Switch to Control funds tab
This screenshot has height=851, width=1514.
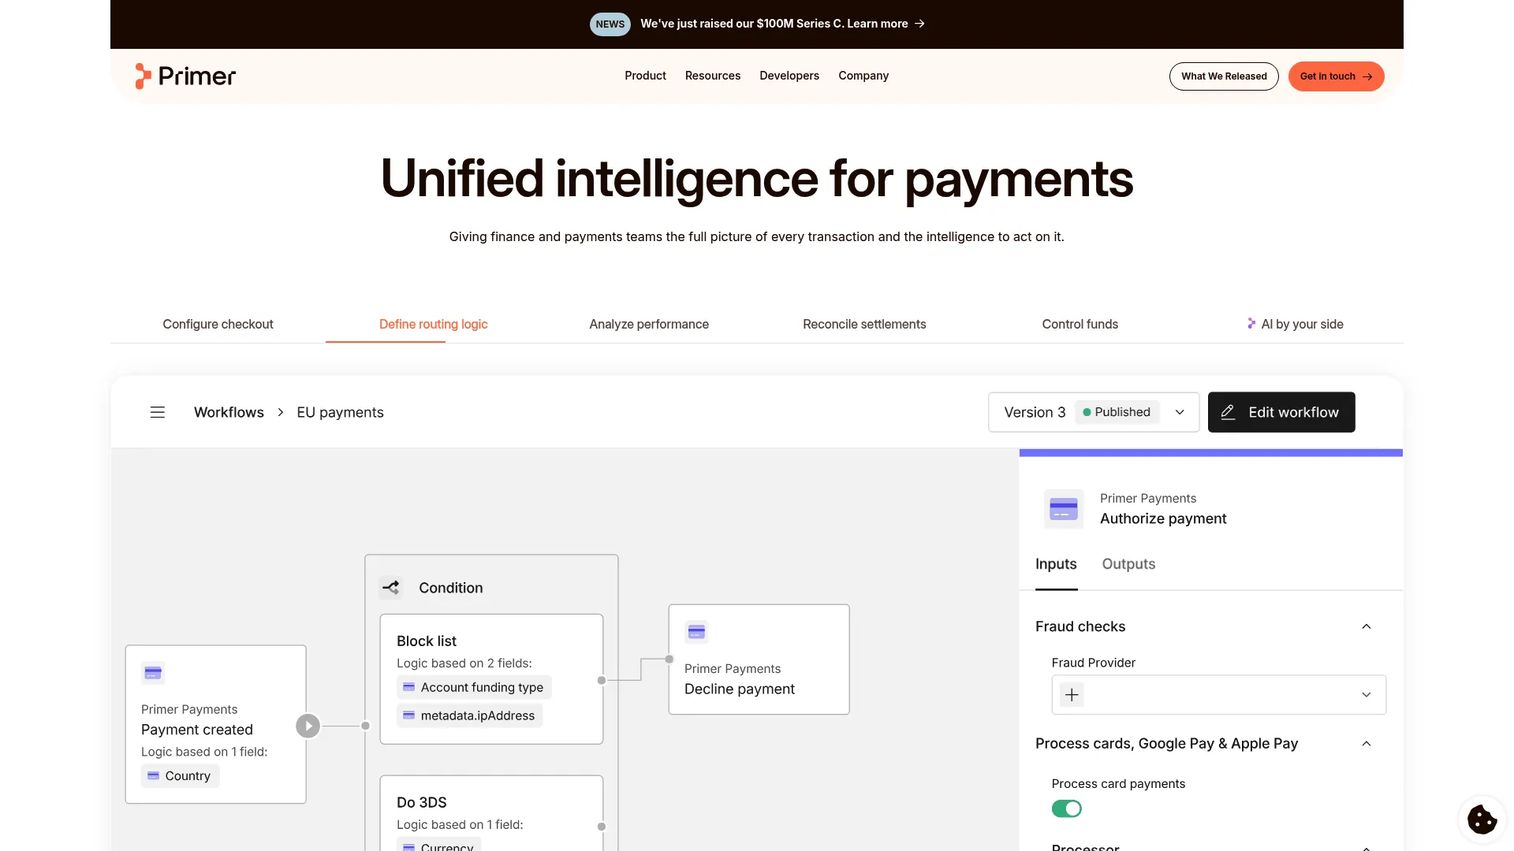(x=1080, y=324)
